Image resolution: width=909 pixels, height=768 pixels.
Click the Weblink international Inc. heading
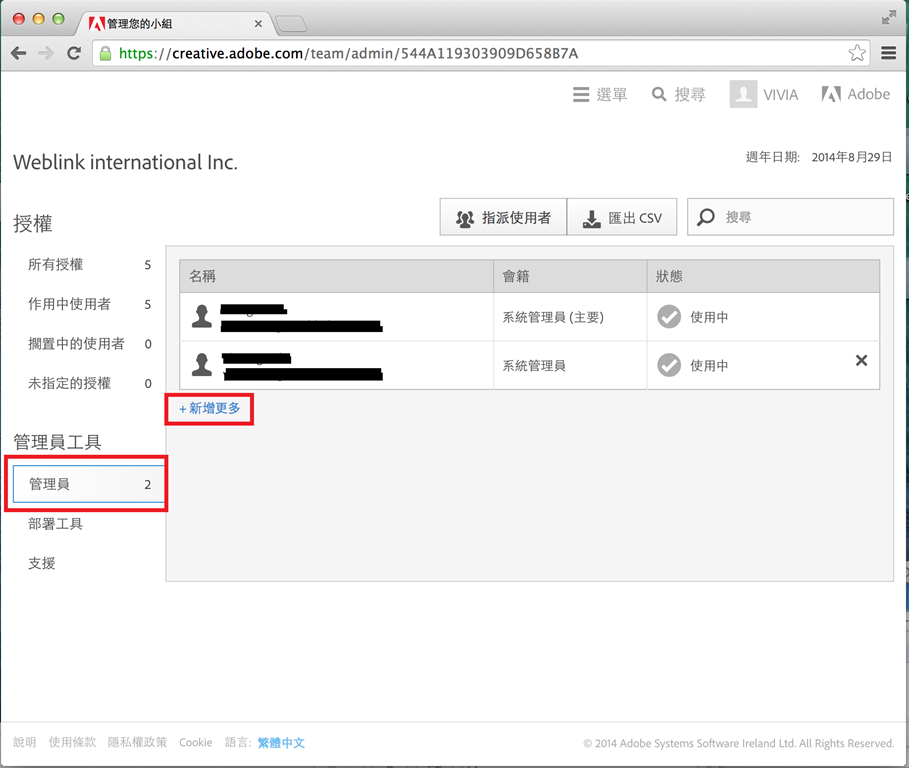pyautogui.click(x=125, y=162)
